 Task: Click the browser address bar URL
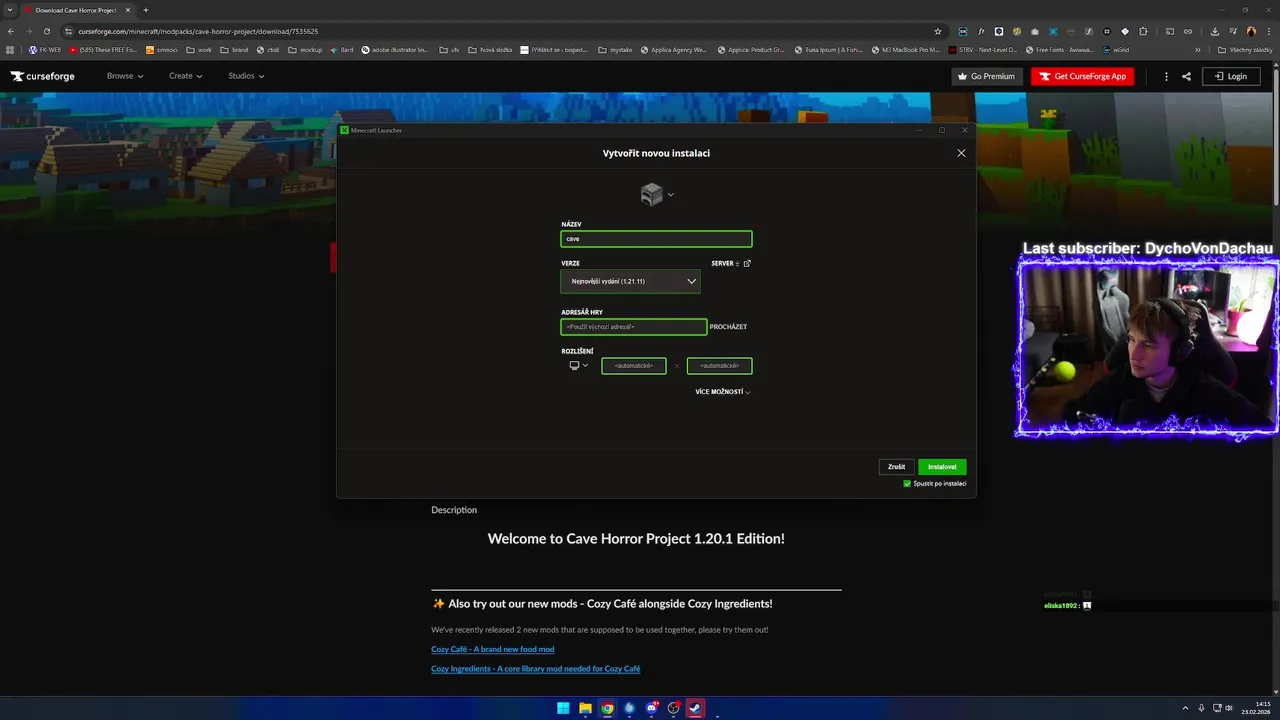click(x=198, y=31)
